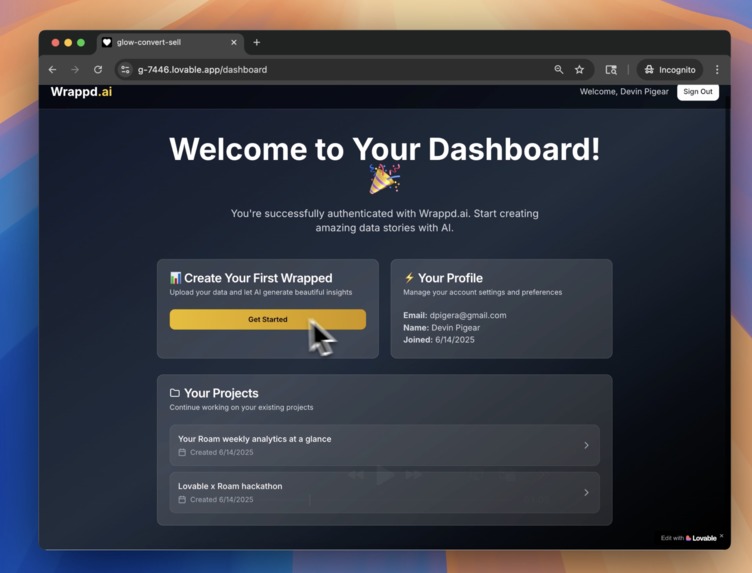Click the lightning icon beside Your Profile
Viewport: 752px width, 573px height.
409,278
